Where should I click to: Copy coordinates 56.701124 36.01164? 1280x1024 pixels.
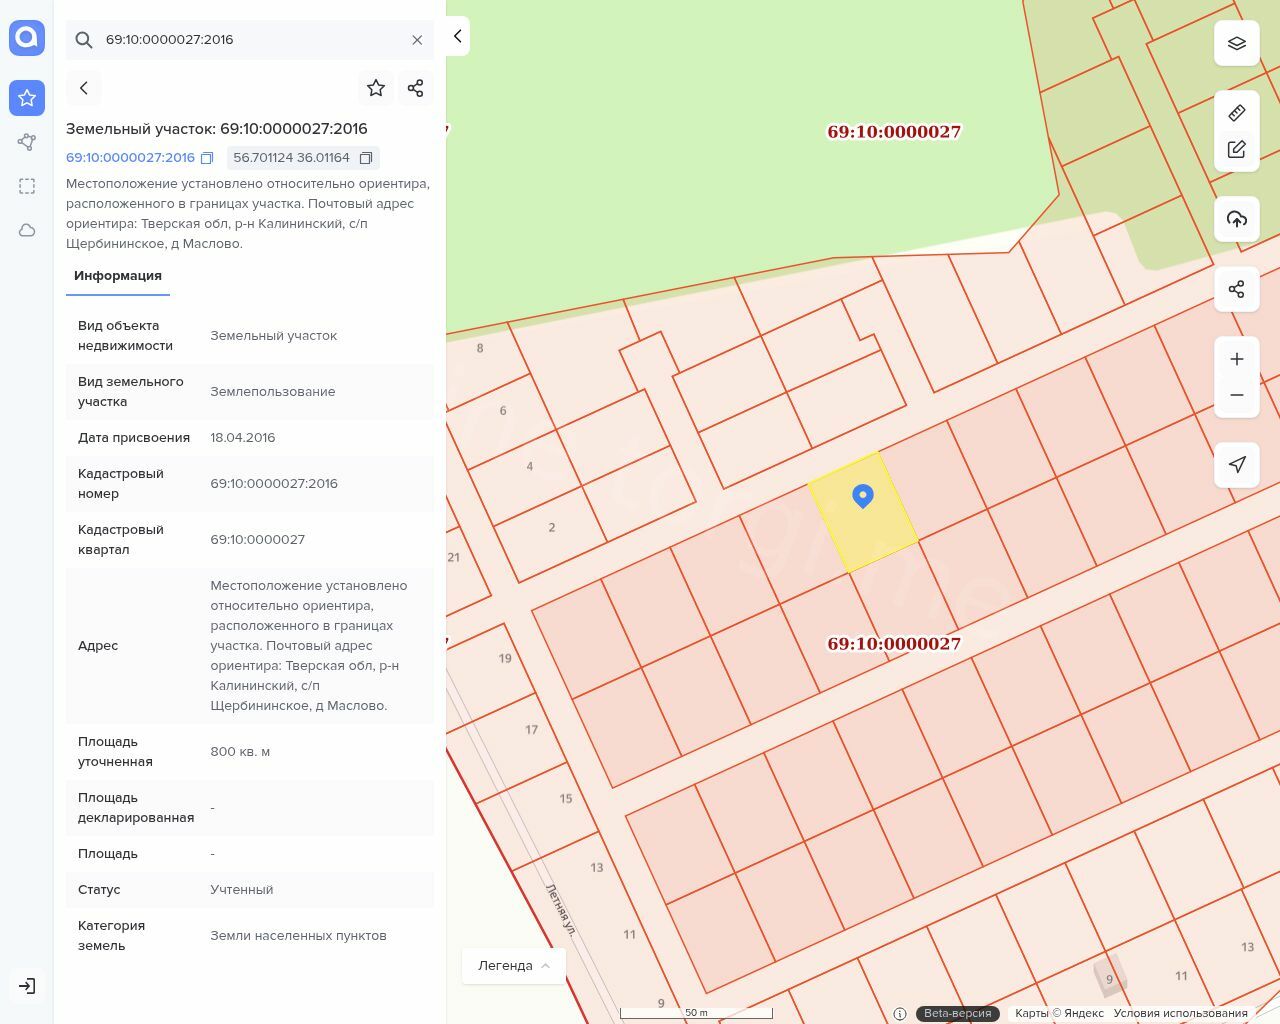click(x=366, y=158)
